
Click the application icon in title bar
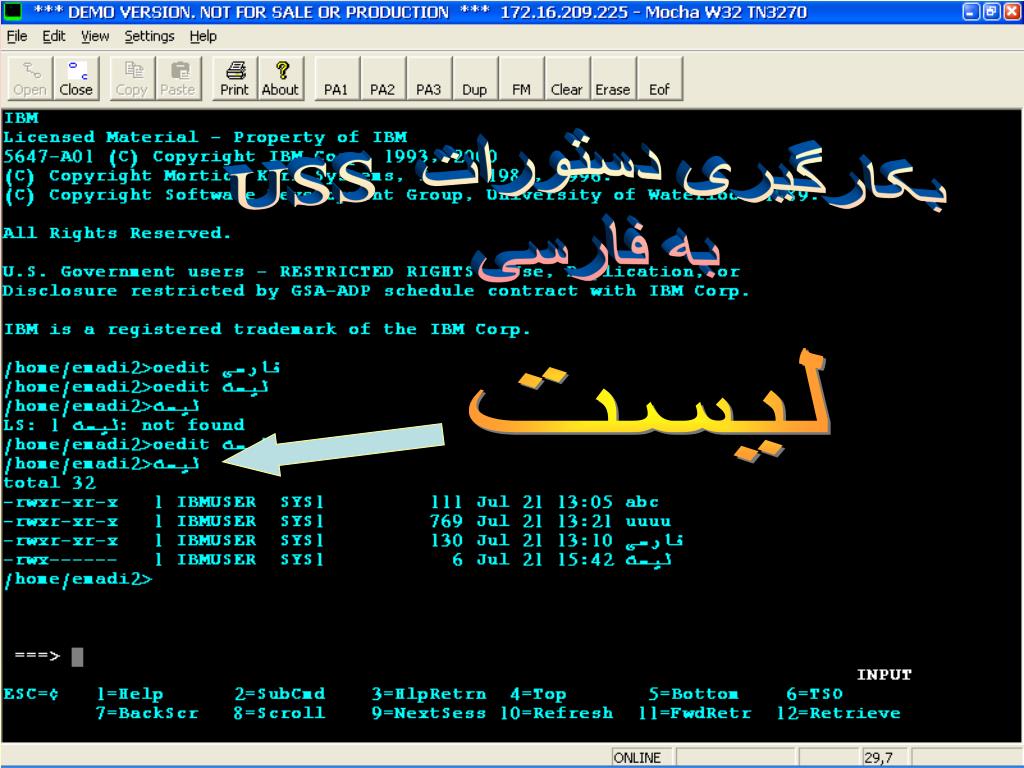[x=13, y=12]
